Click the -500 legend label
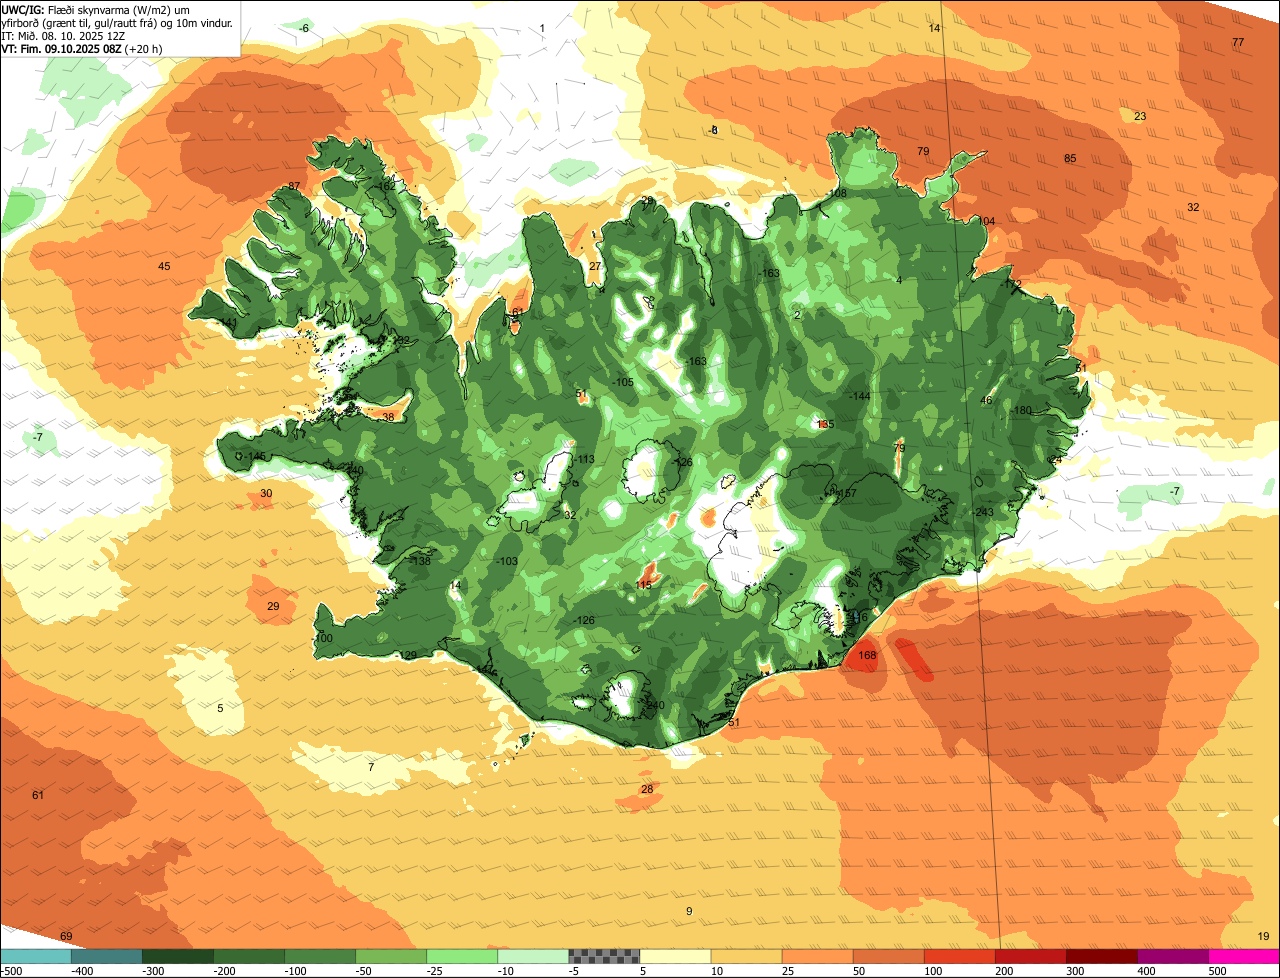The image size is (1280, 978). tap(12, 971)
